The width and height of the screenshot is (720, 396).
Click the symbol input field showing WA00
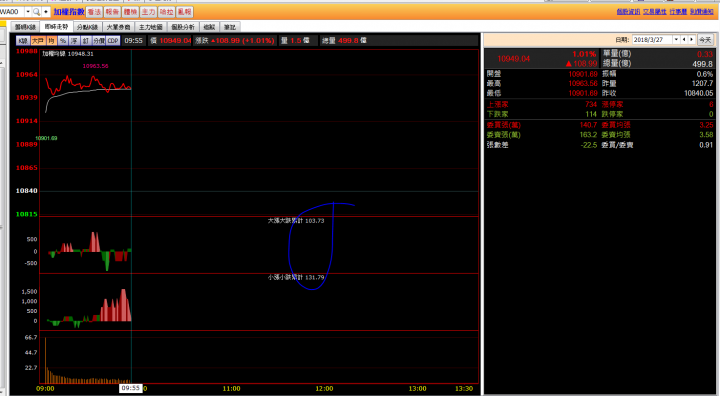tap(11, 12)
